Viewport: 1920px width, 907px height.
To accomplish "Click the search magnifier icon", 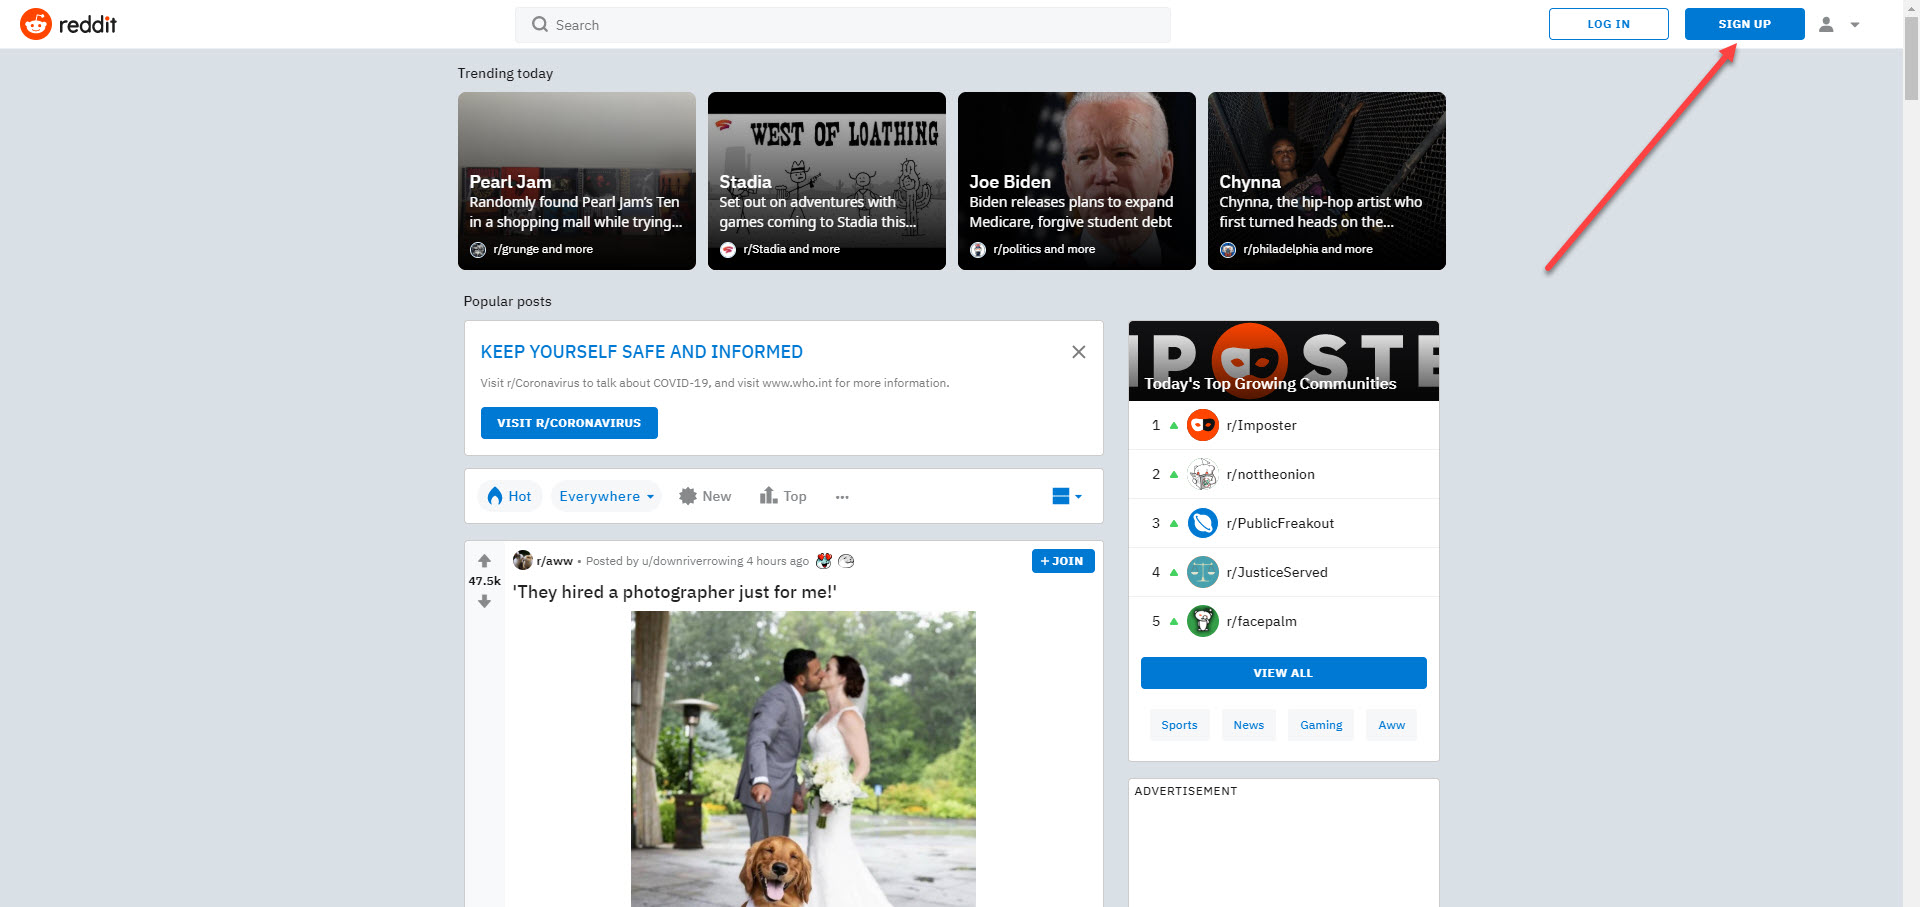I will [x=540, y=25].
